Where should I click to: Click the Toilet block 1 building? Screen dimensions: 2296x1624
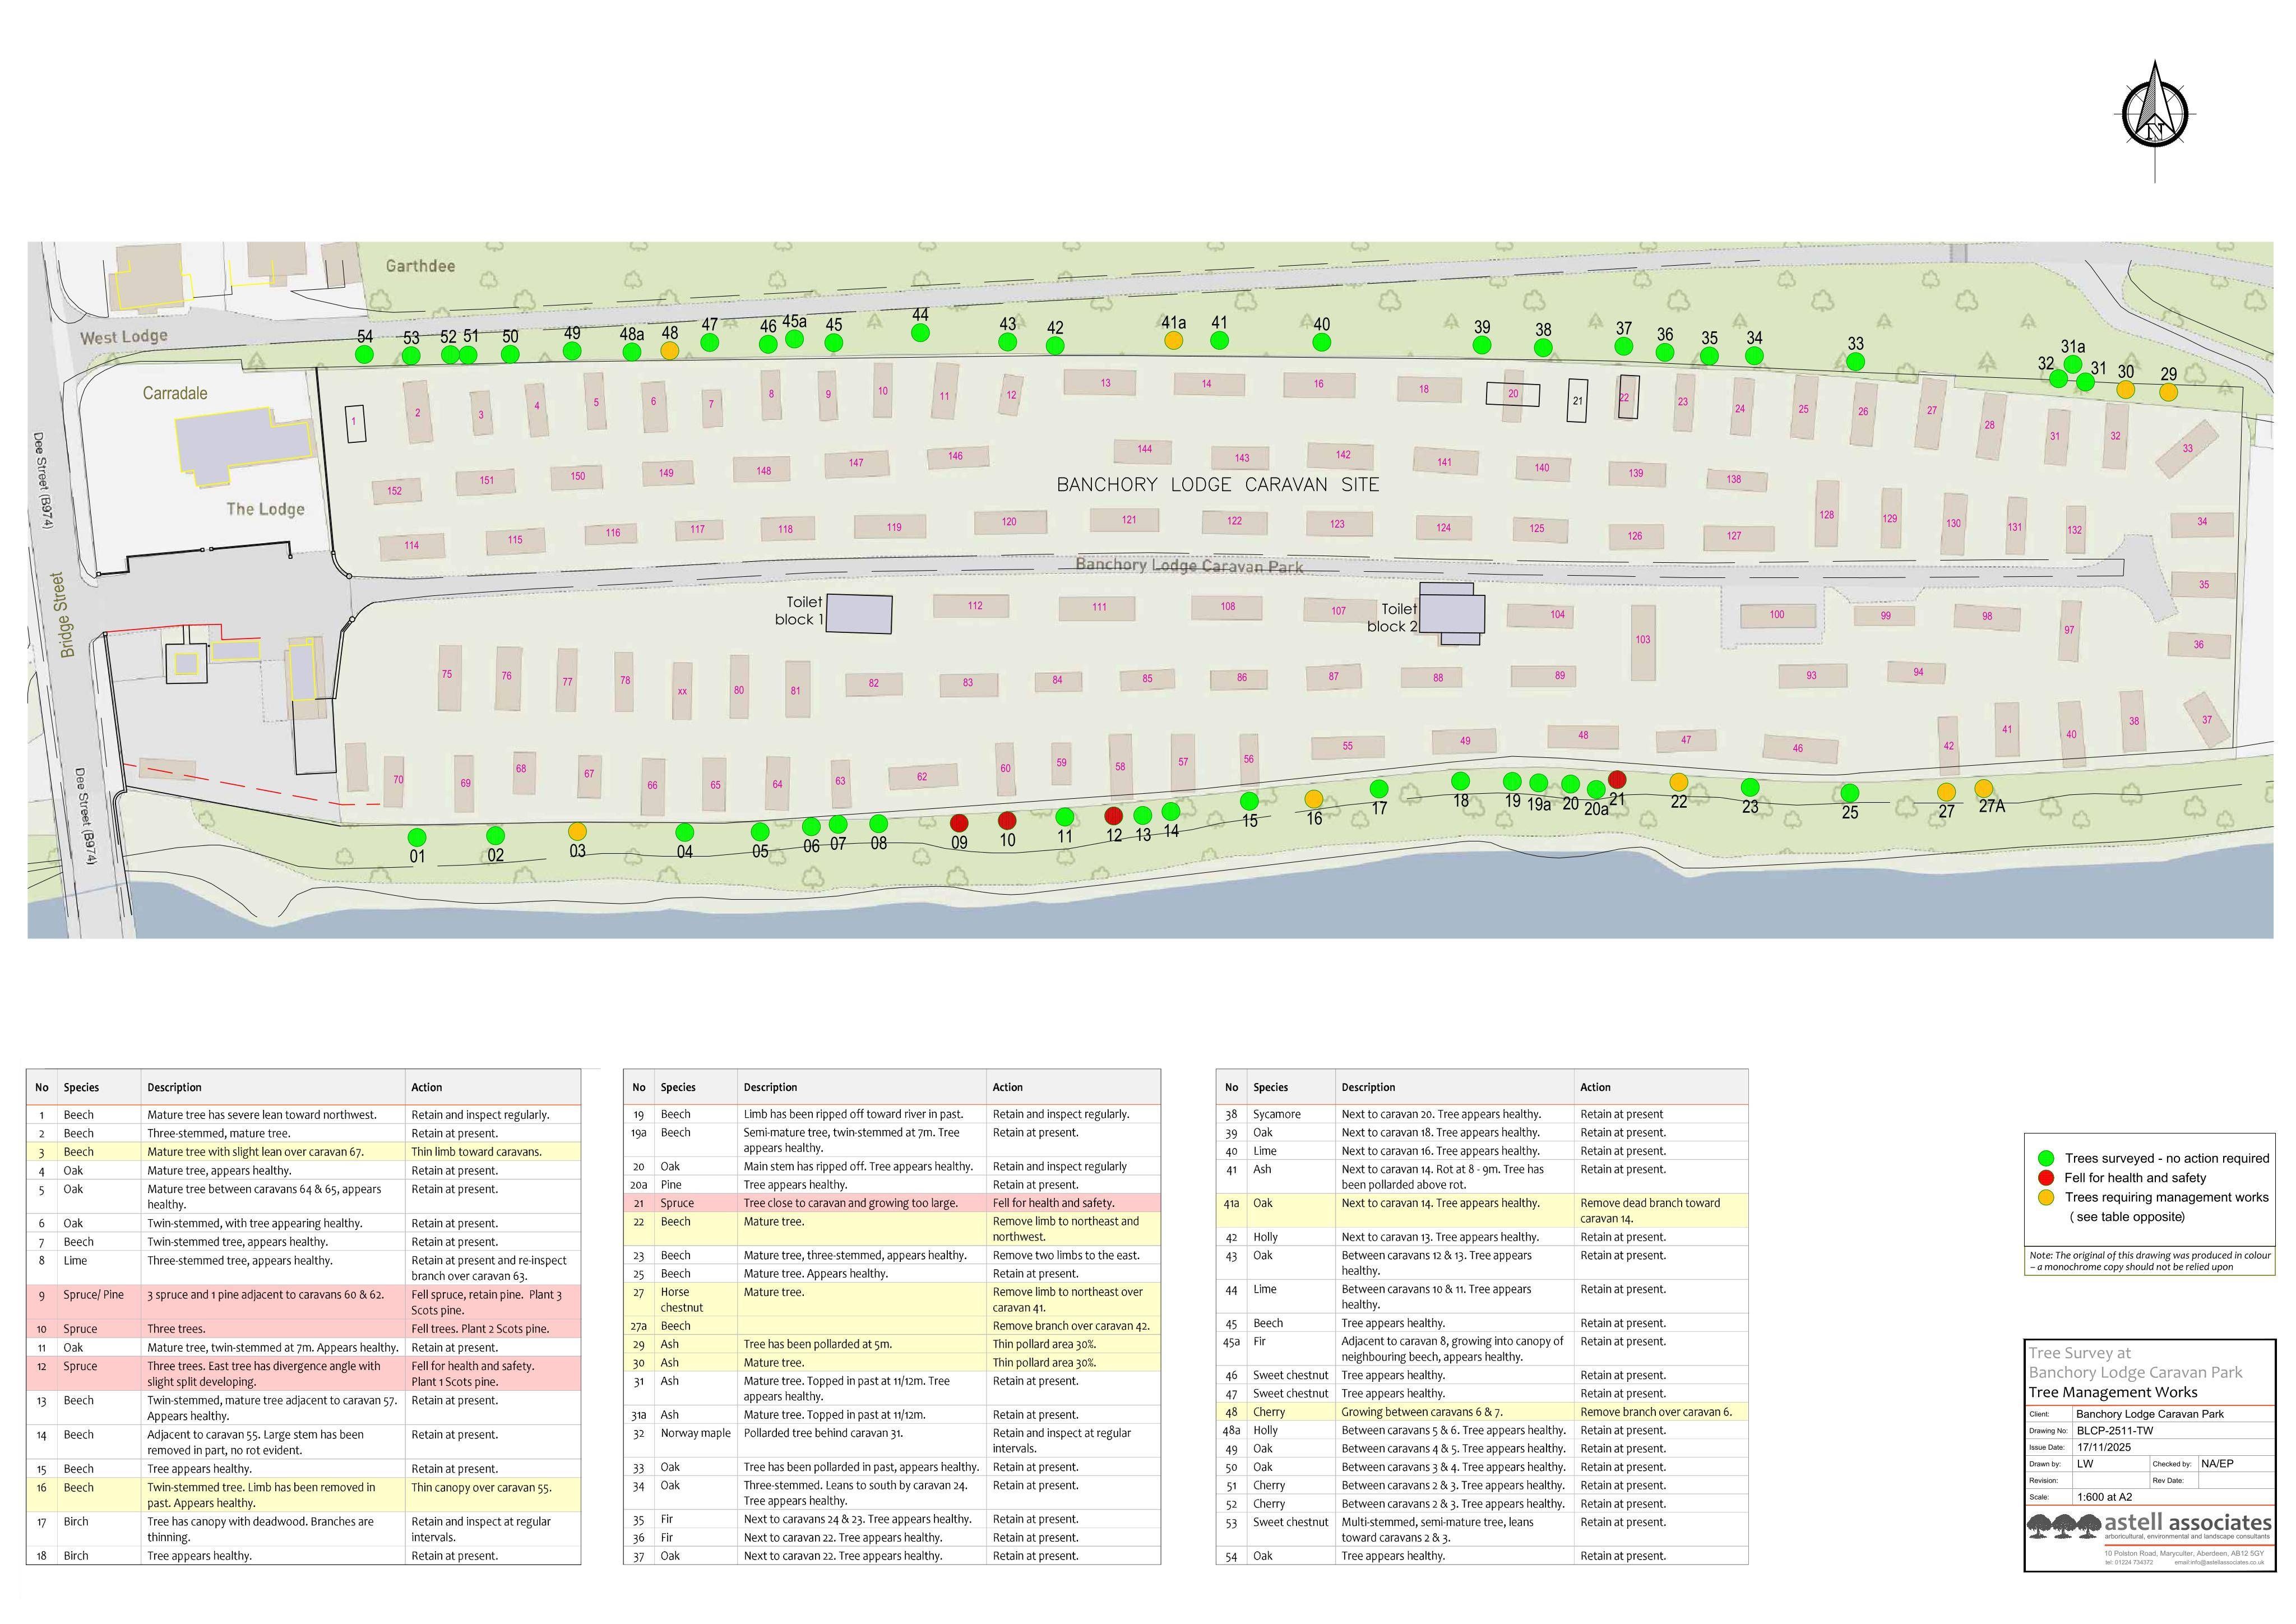[860, 613]
